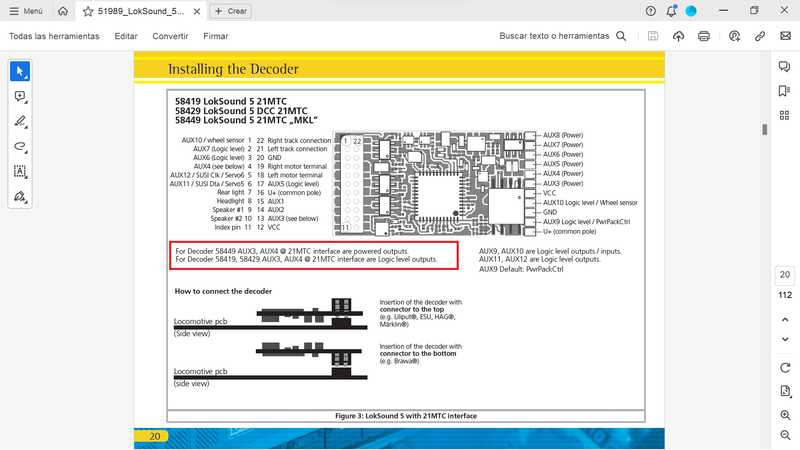This screenshot has height=450, width=800.
Task: Click the 58449 LokSound 5 21MTC MKL line
Action: [x=246, y=120]
